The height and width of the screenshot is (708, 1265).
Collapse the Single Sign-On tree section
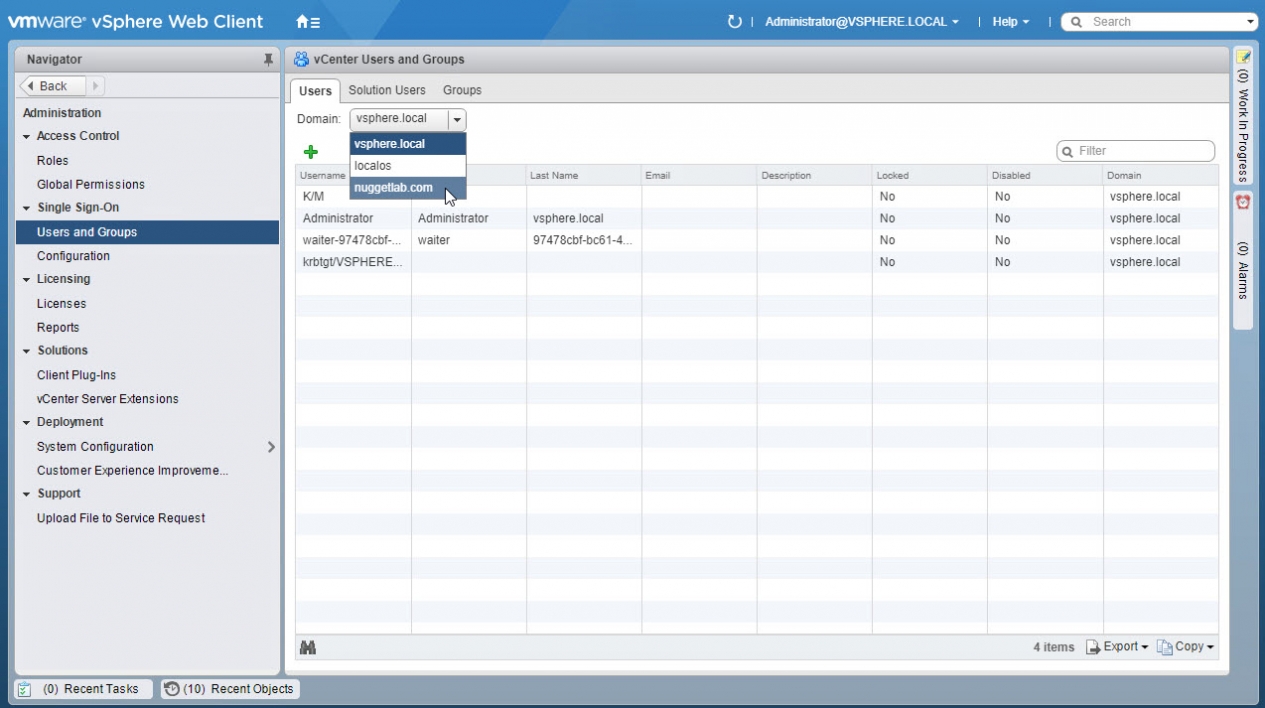(27, 208)
